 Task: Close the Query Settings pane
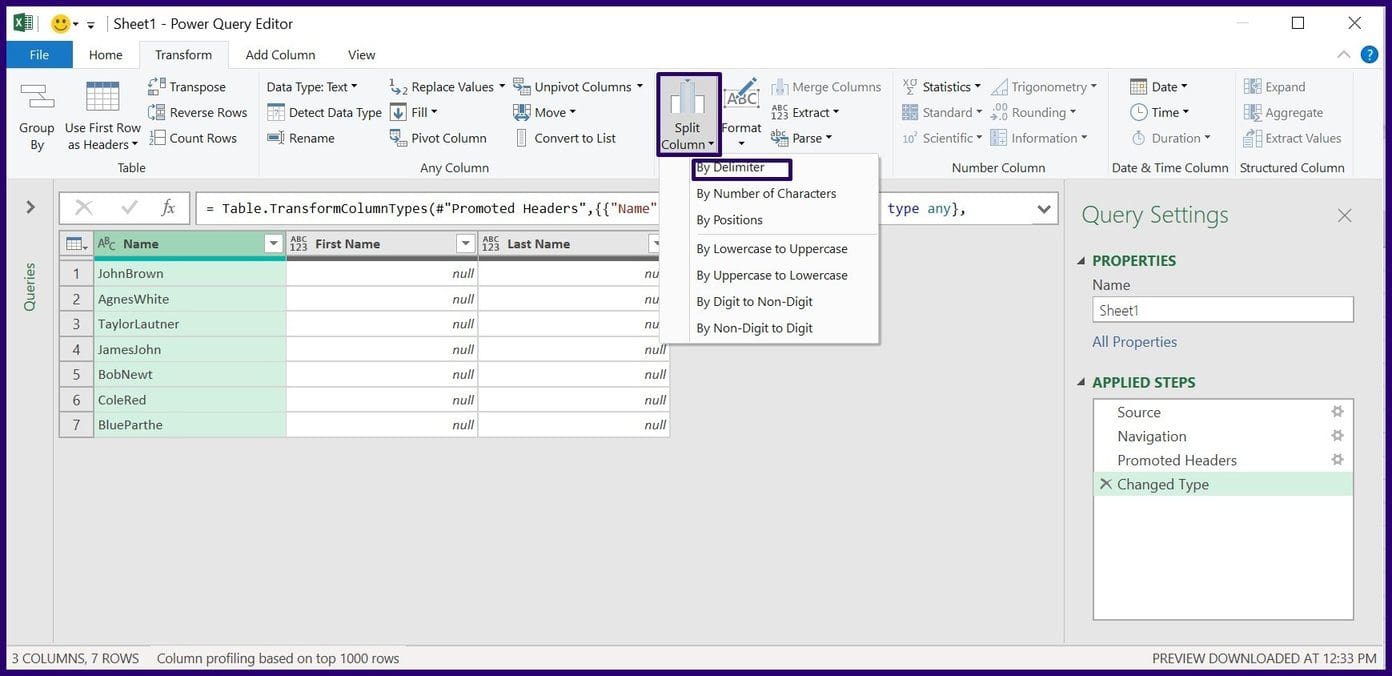pos(1344,215)
